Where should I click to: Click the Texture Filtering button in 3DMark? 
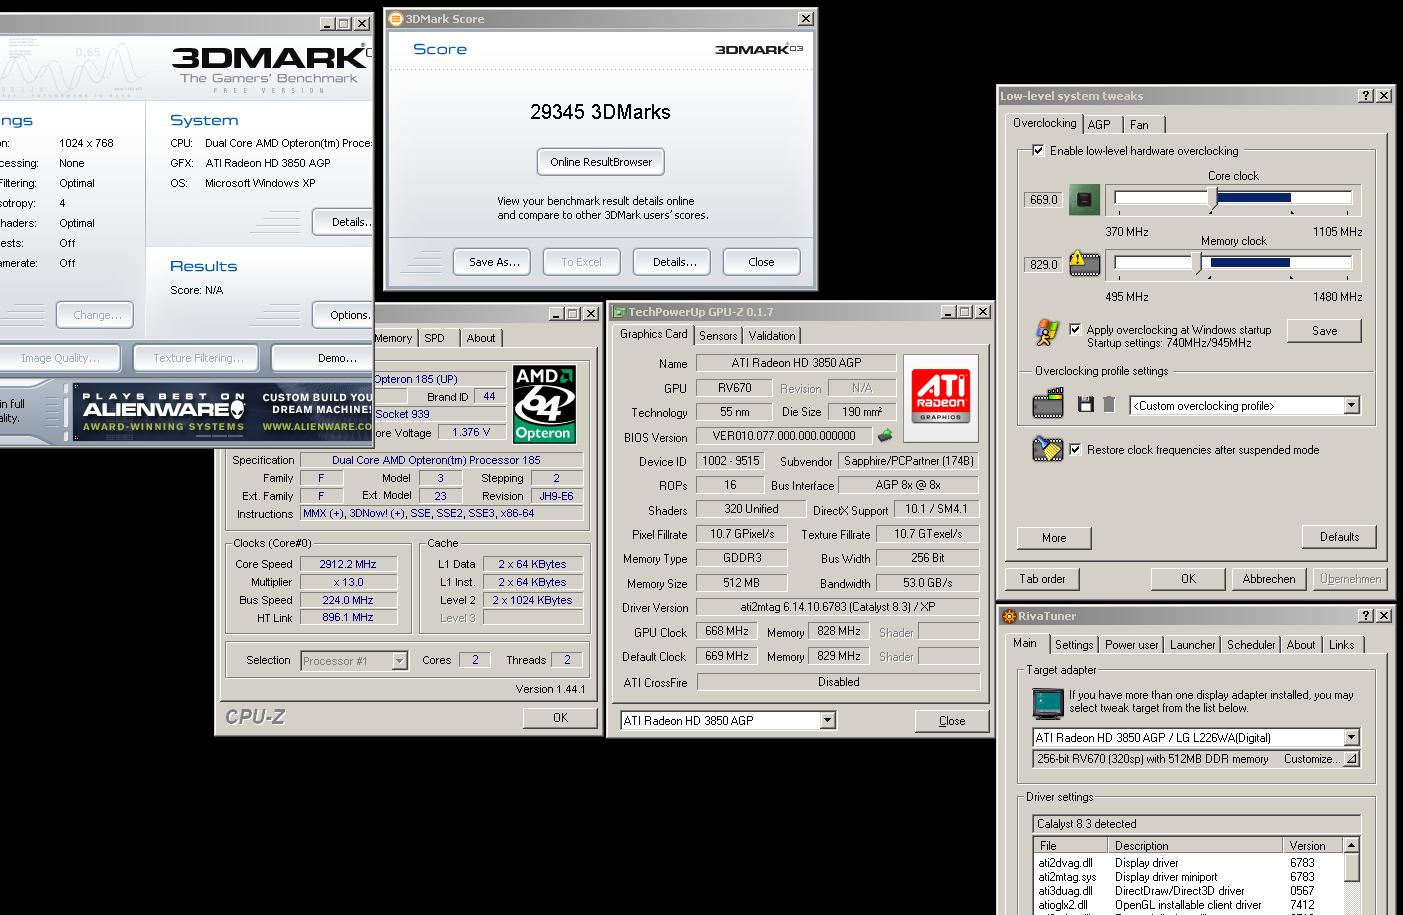pos(198,358)
